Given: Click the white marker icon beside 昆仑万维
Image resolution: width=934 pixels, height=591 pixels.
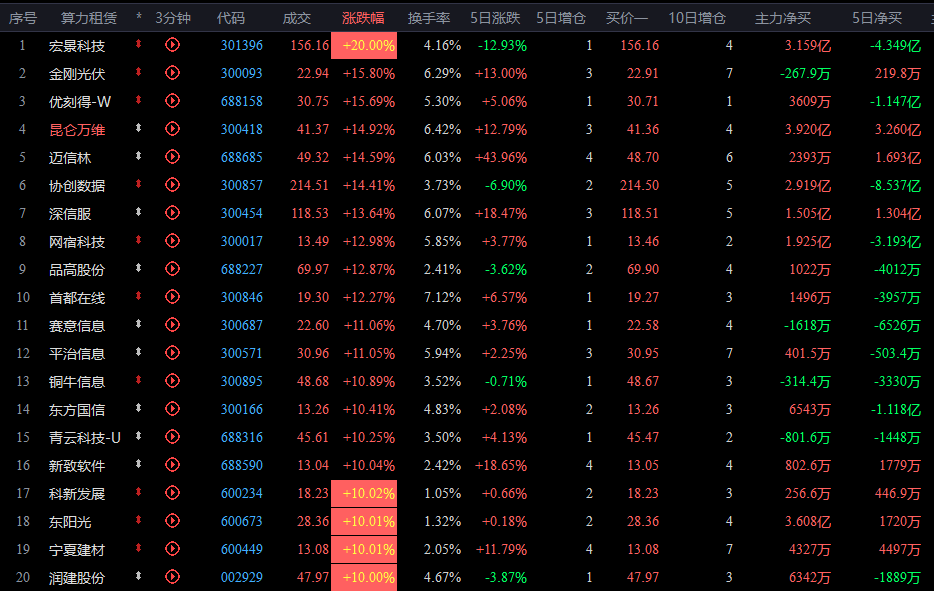Looking at the screenshot, I should coord(138,127).
